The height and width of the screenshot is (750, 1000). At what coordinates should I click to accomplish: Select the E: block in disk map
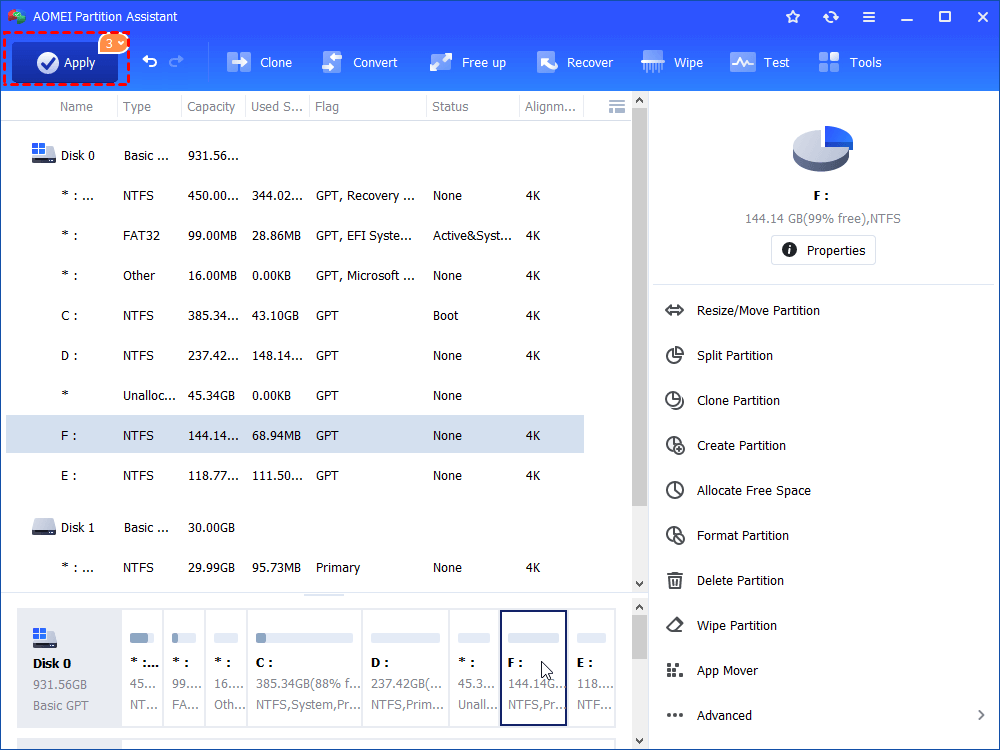[592, 668]
